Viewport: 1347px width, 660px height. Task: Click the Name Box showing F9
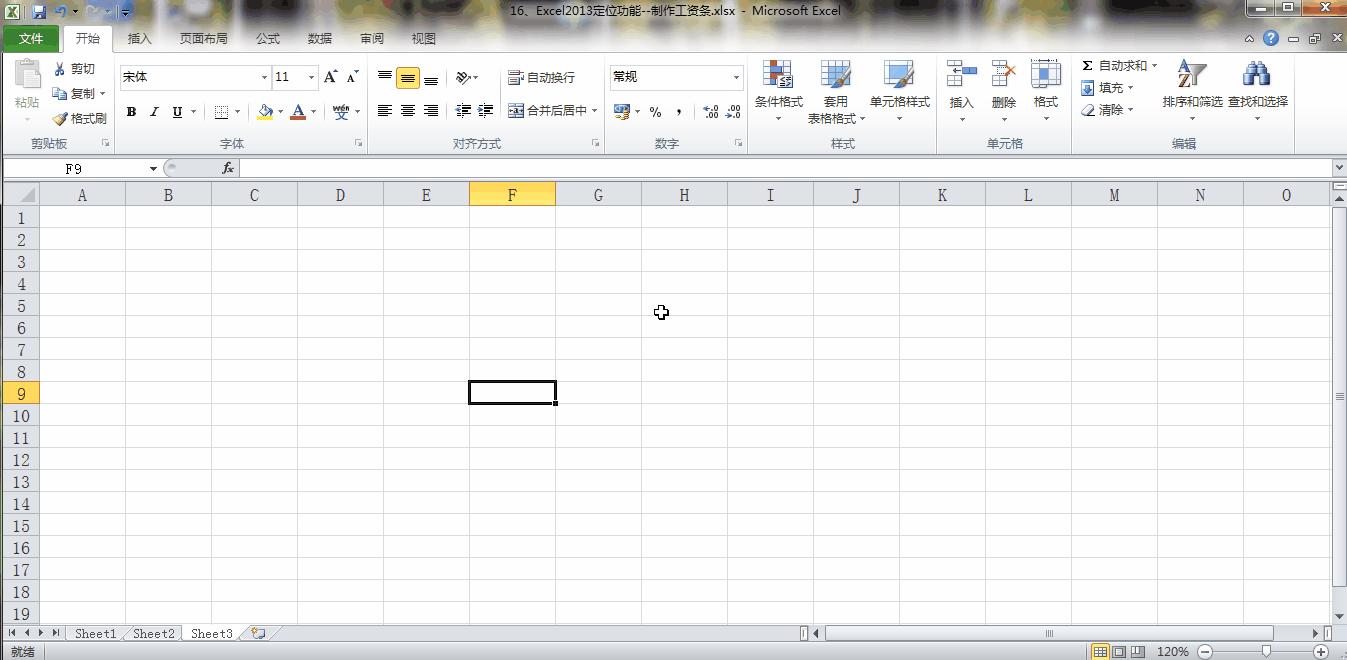[x=74, y=169]
